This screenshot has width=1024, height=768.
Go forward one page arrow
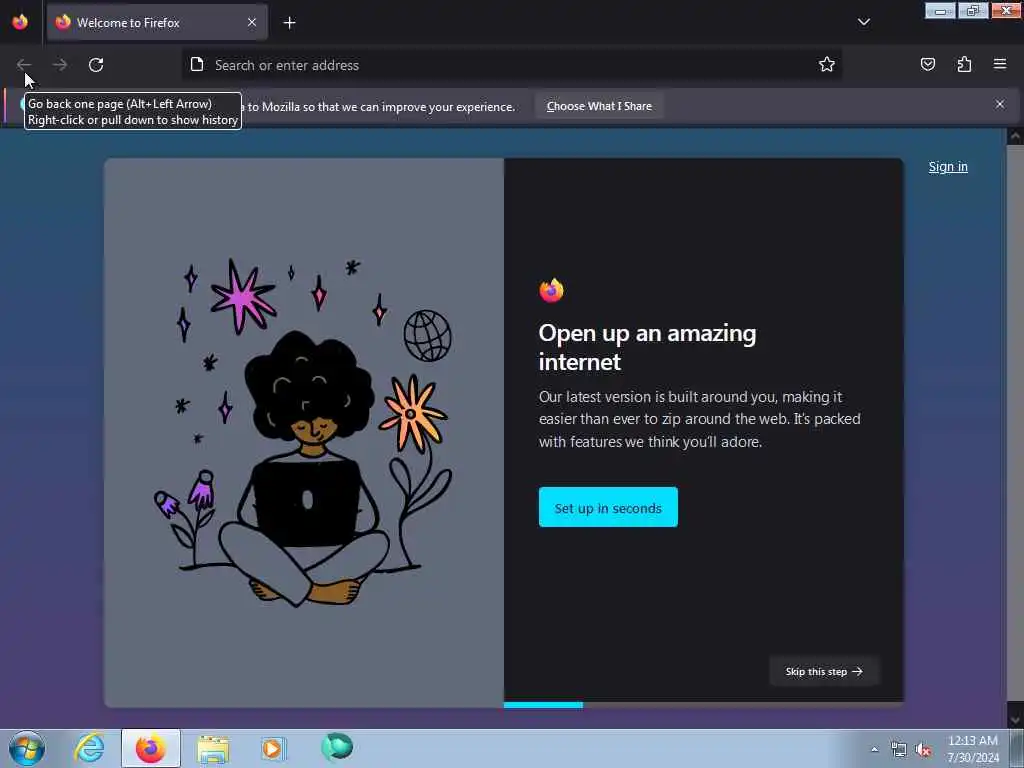click(59, 65)
